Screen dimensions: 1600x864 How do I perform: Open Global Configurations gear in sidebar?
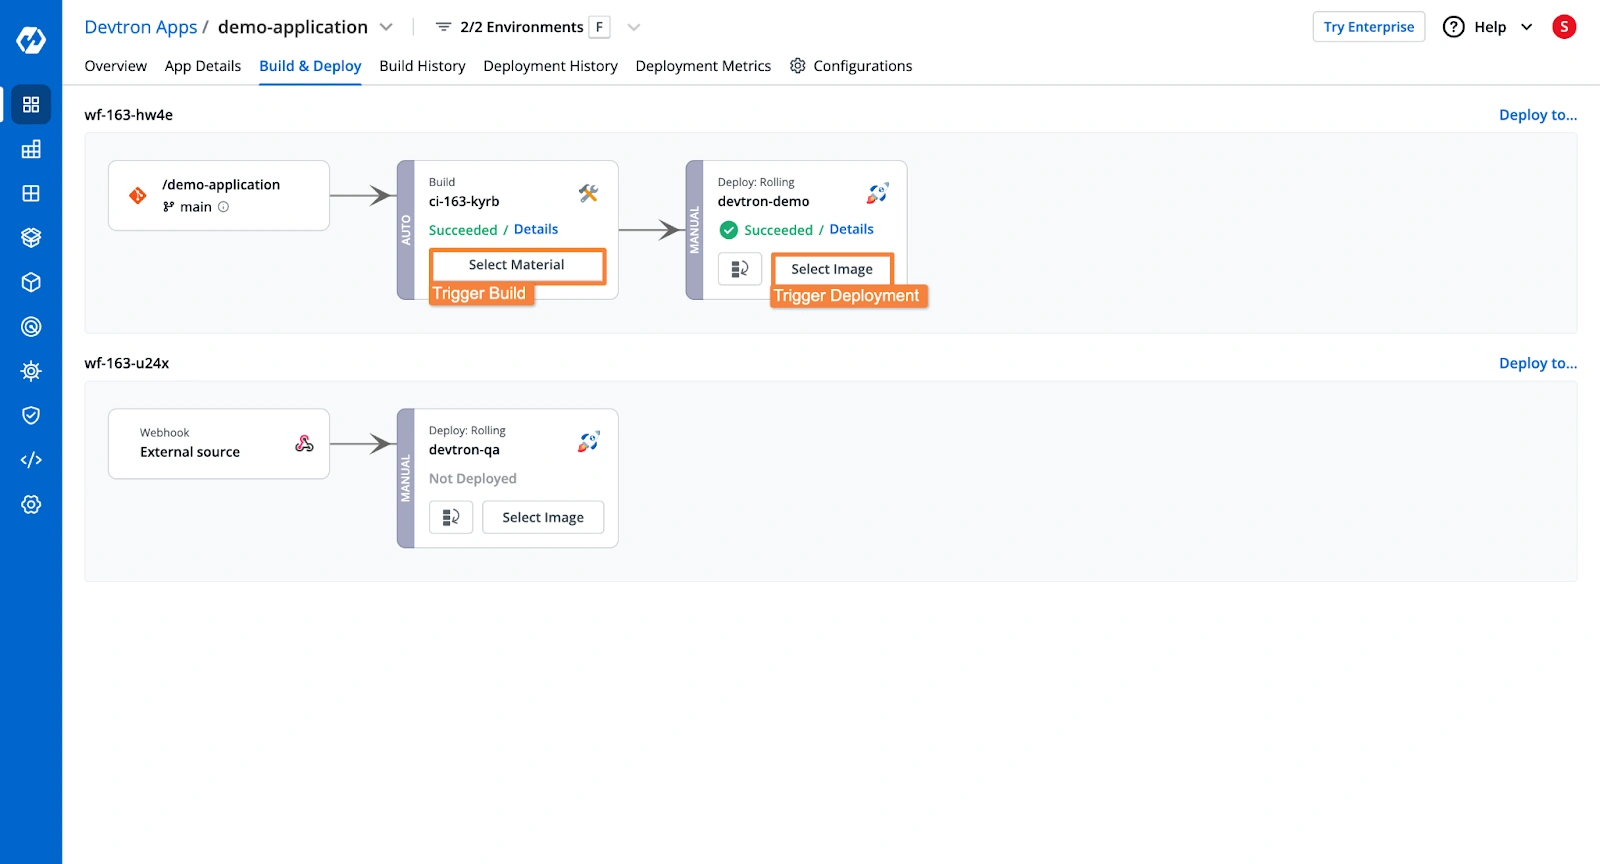tap(31, 504)
